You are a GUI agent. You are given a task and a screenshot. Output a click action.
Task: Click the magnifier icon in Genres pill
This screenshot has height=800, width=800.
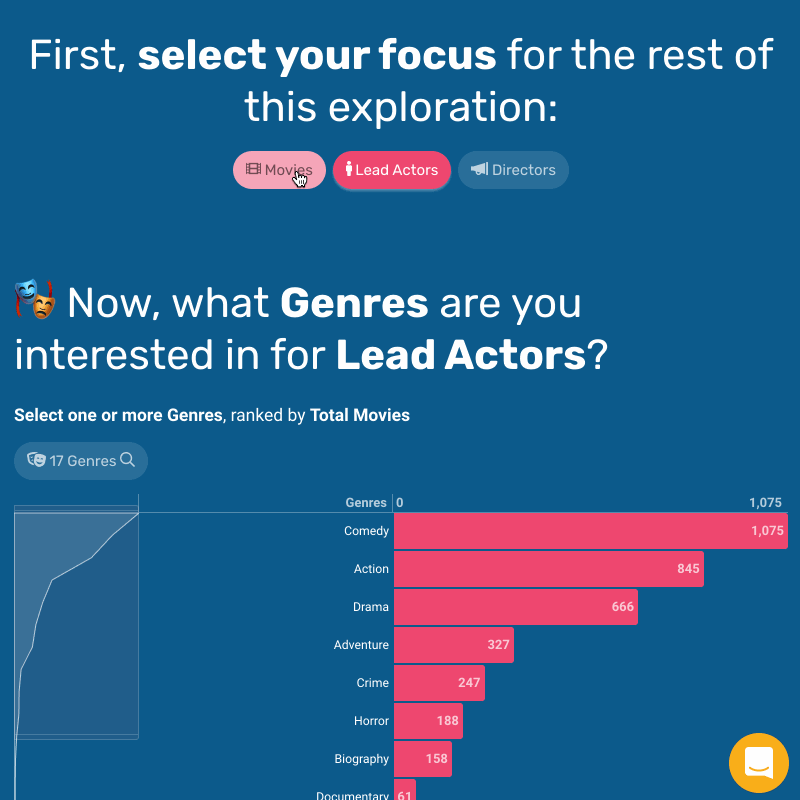pyautogui.click(x=128, y=460)
